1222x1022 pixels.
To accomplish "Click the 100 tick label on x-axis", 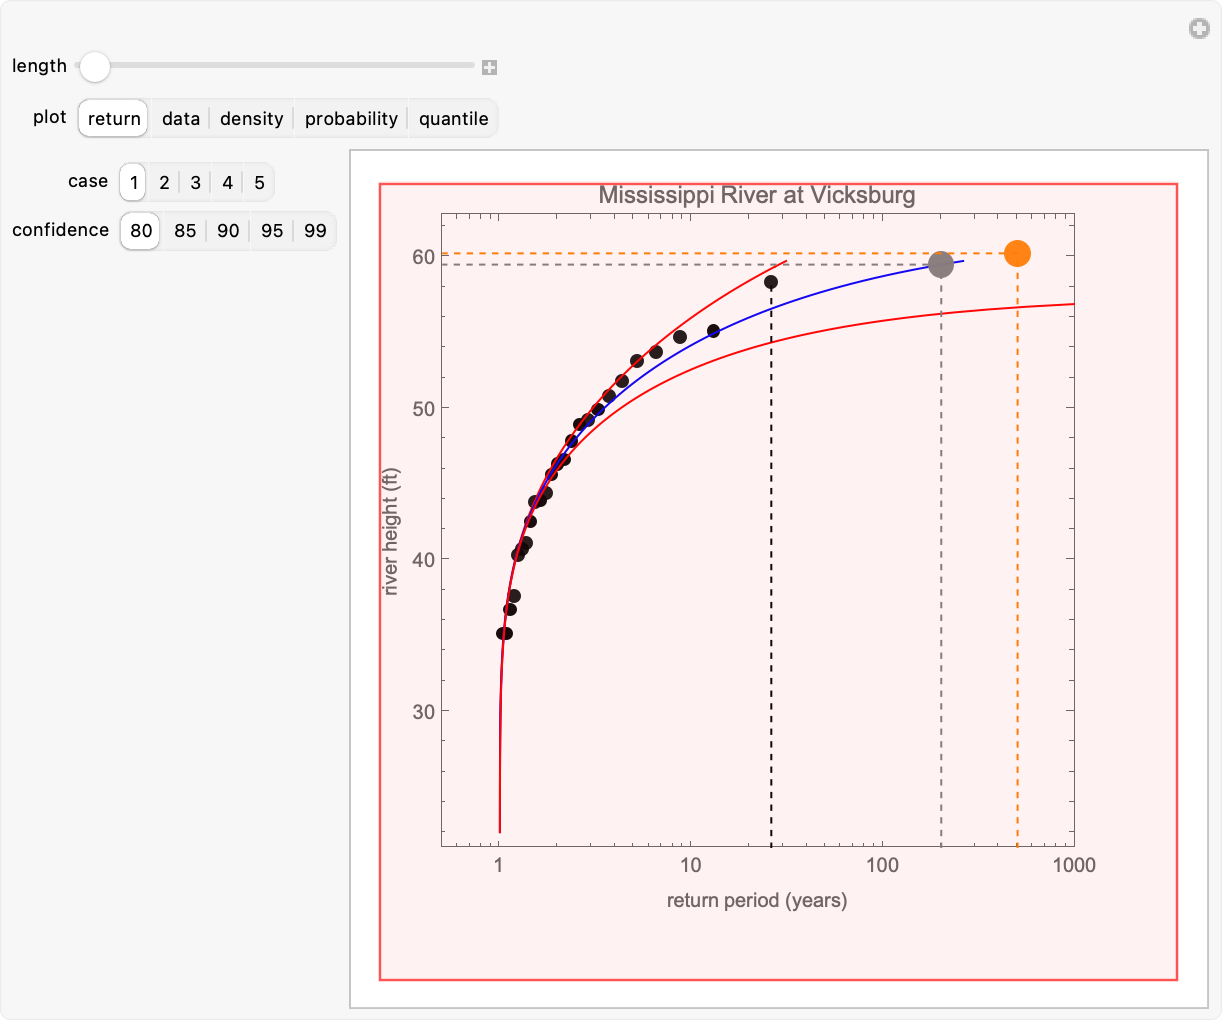I will (x=882, y=865).
